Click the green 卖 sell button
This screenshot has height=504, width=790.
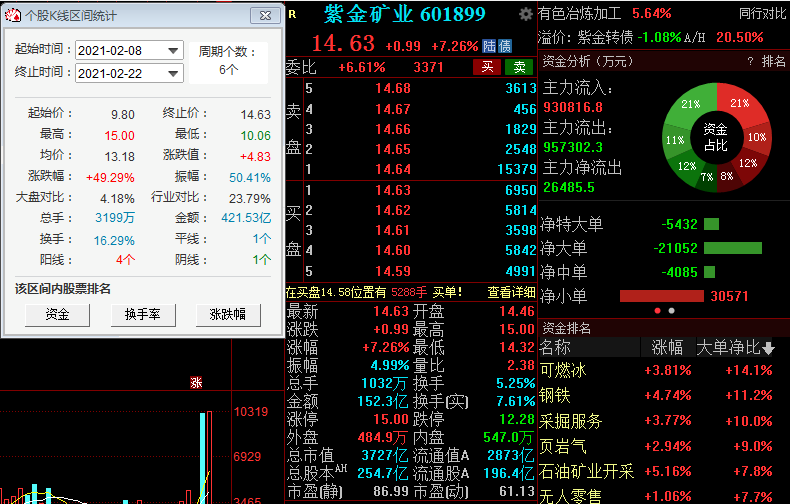(x=519, y=67)
